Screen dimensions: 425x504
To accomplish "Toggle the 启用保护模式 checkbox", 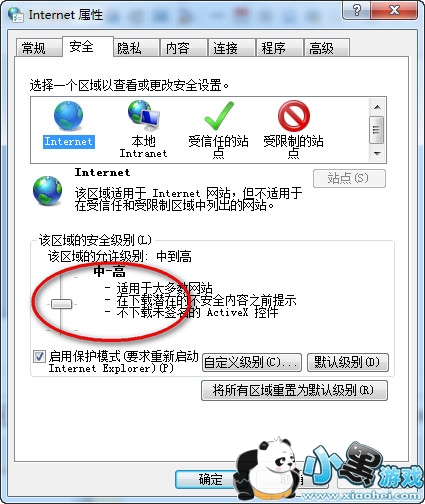I will (39, 357).
